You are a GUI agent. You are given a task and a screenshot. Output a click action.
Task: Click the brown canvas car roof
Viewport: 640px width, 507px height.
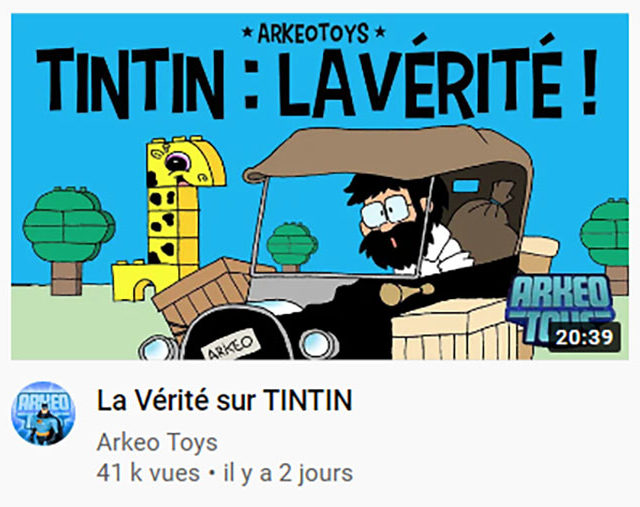388,153
